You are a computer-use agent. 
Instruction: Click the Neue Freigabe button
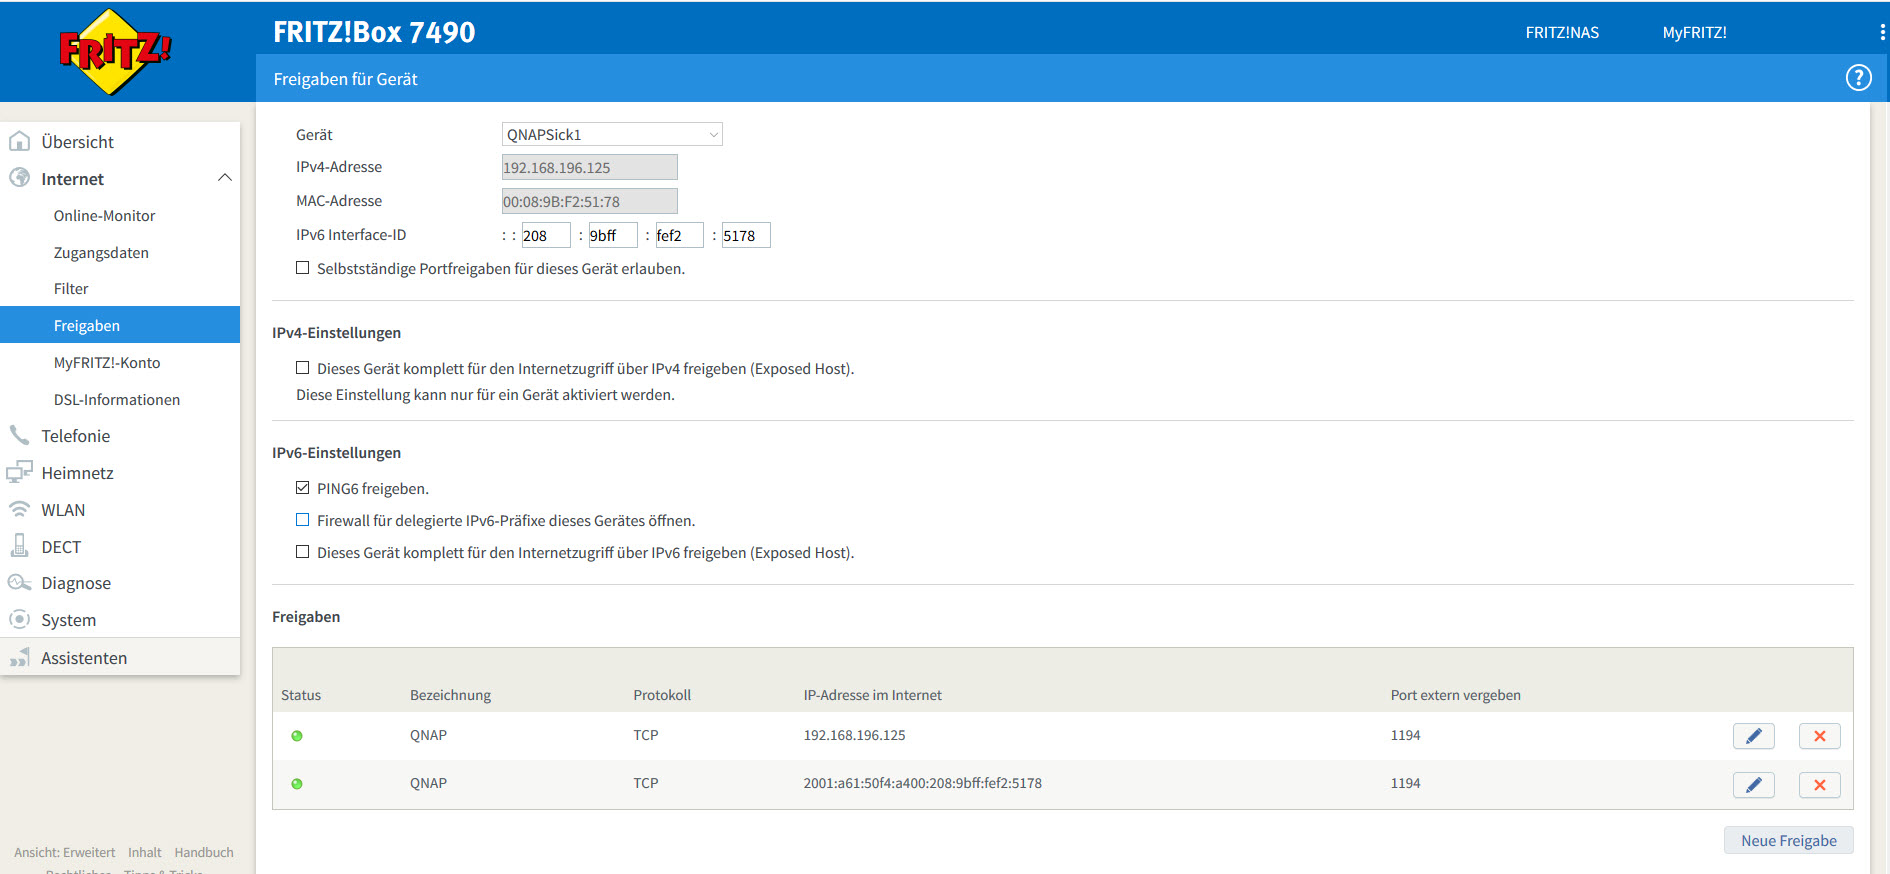(x=1788, y=841)
